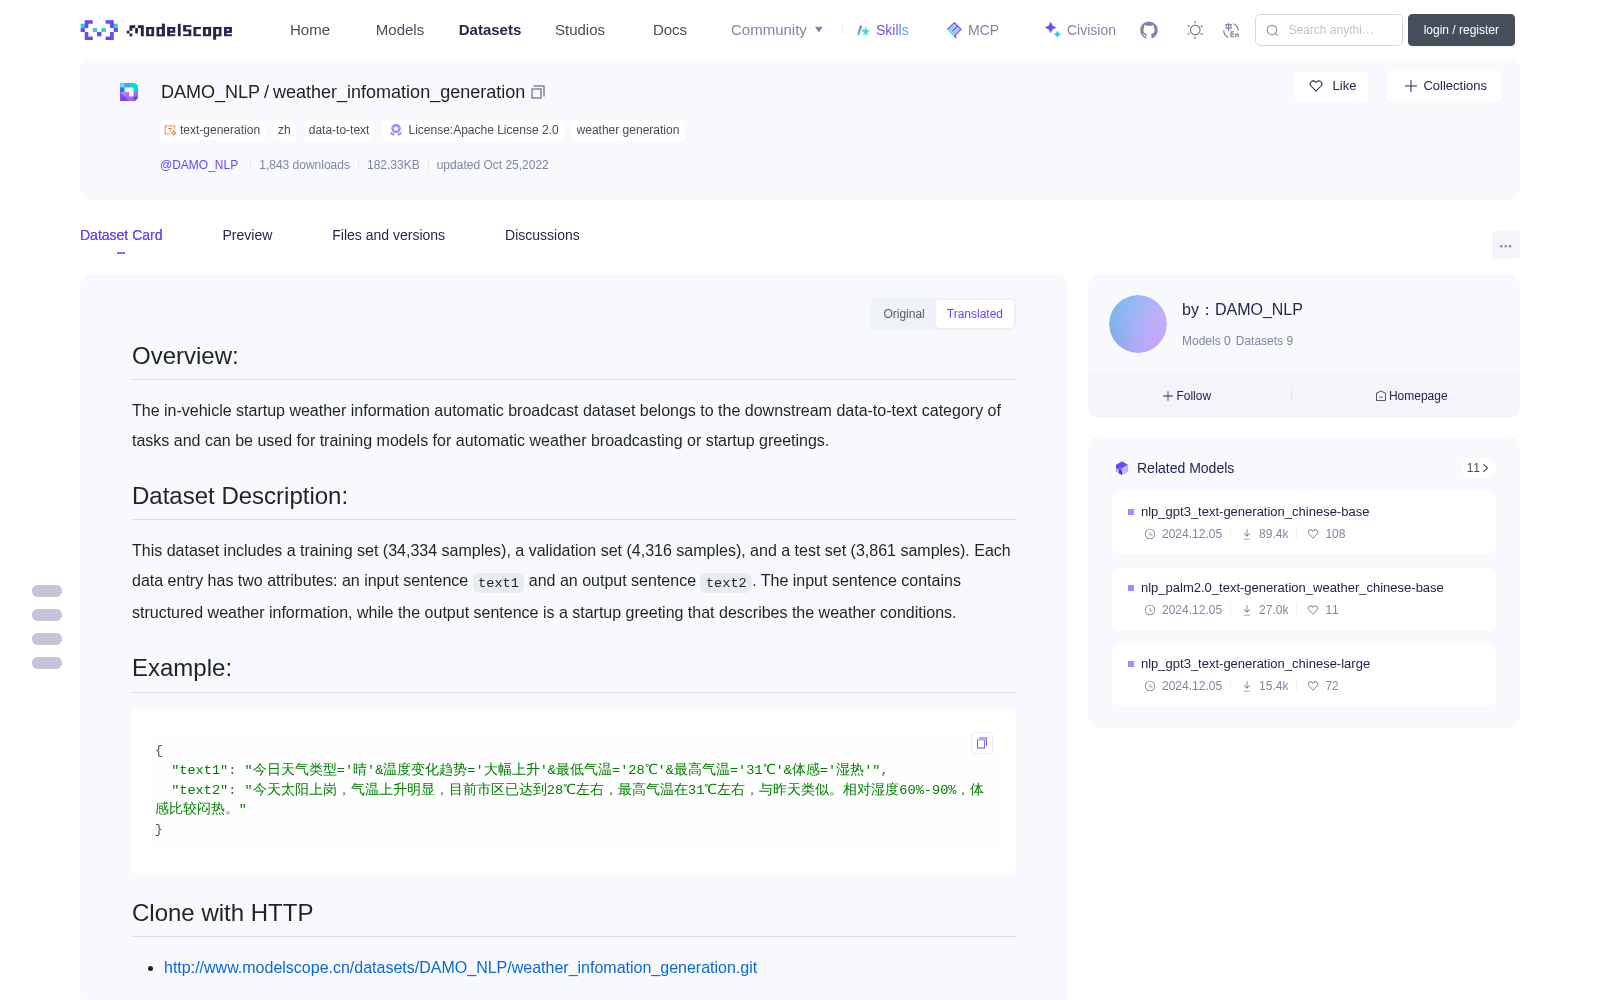
Task: Open the GitHub icon in header
Action: pos(1149,30)
